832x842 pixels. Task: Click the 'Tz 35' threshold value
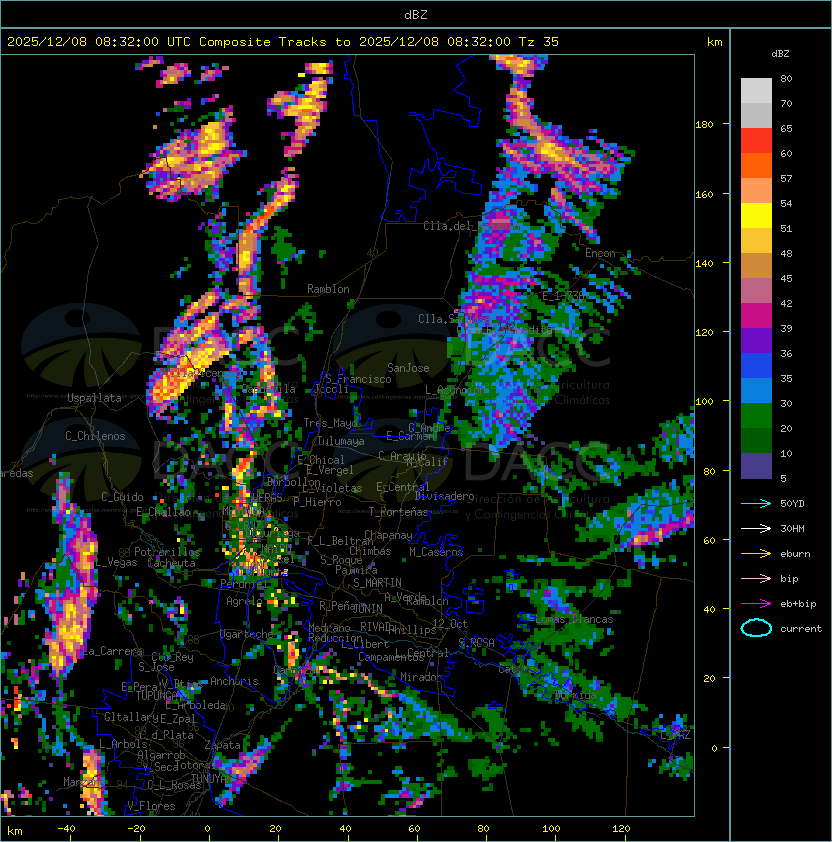pyautogui.click(x=539, y=42)
